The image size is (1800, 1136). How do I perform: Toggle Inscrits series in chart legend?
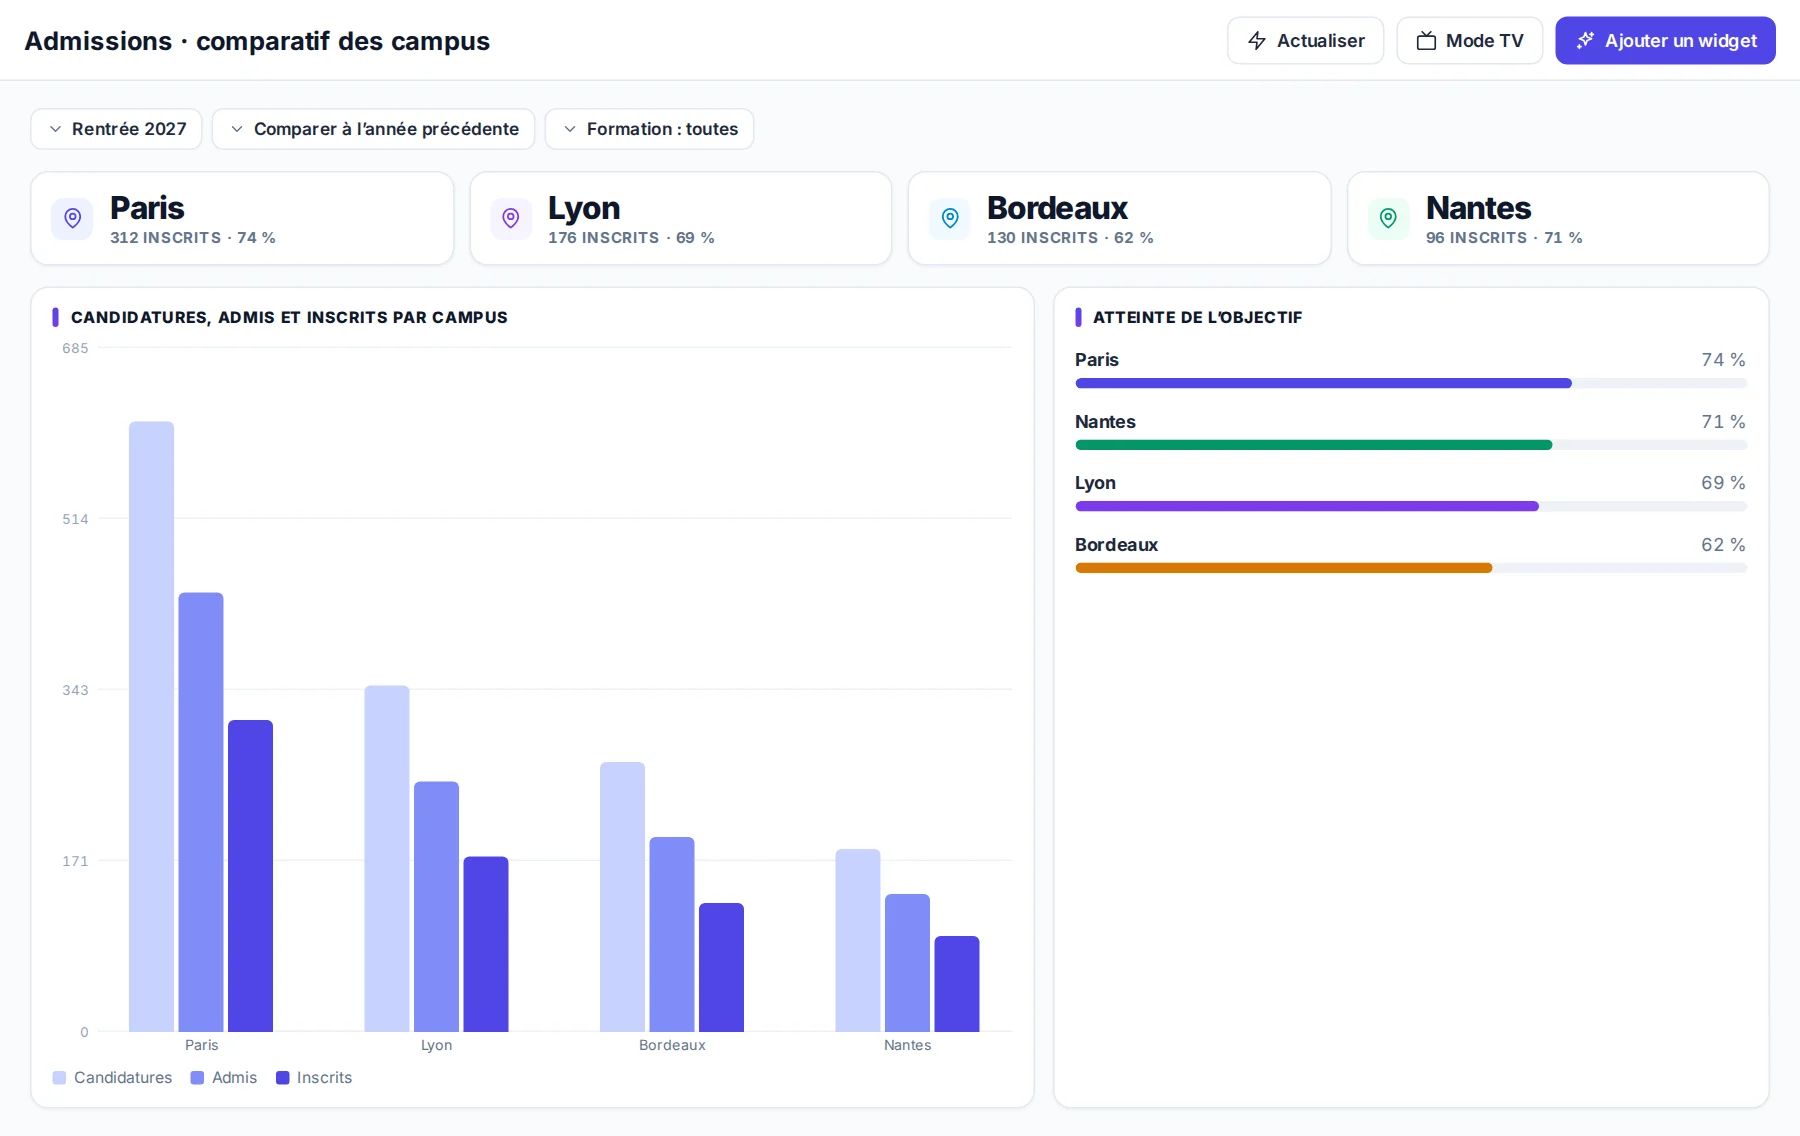pyautogui.click(x=314, y=1078)
